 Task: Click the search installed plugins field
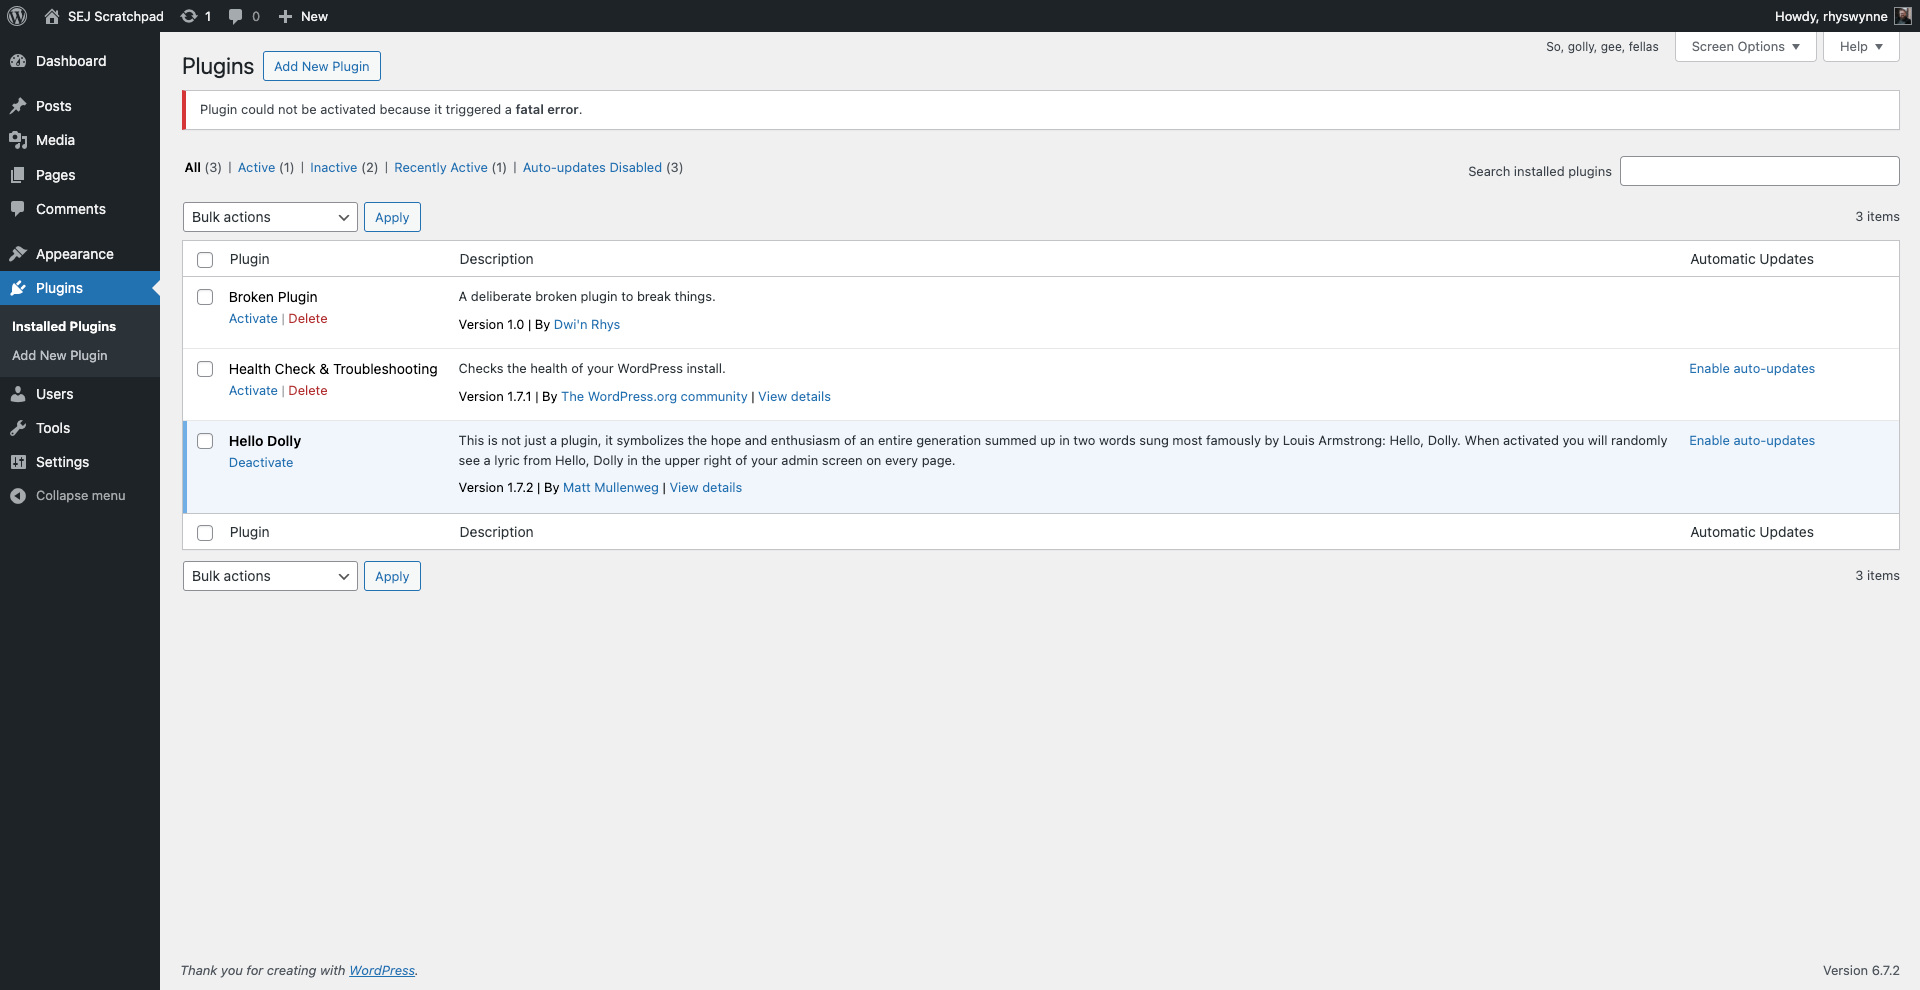(x=1759, y=171)
